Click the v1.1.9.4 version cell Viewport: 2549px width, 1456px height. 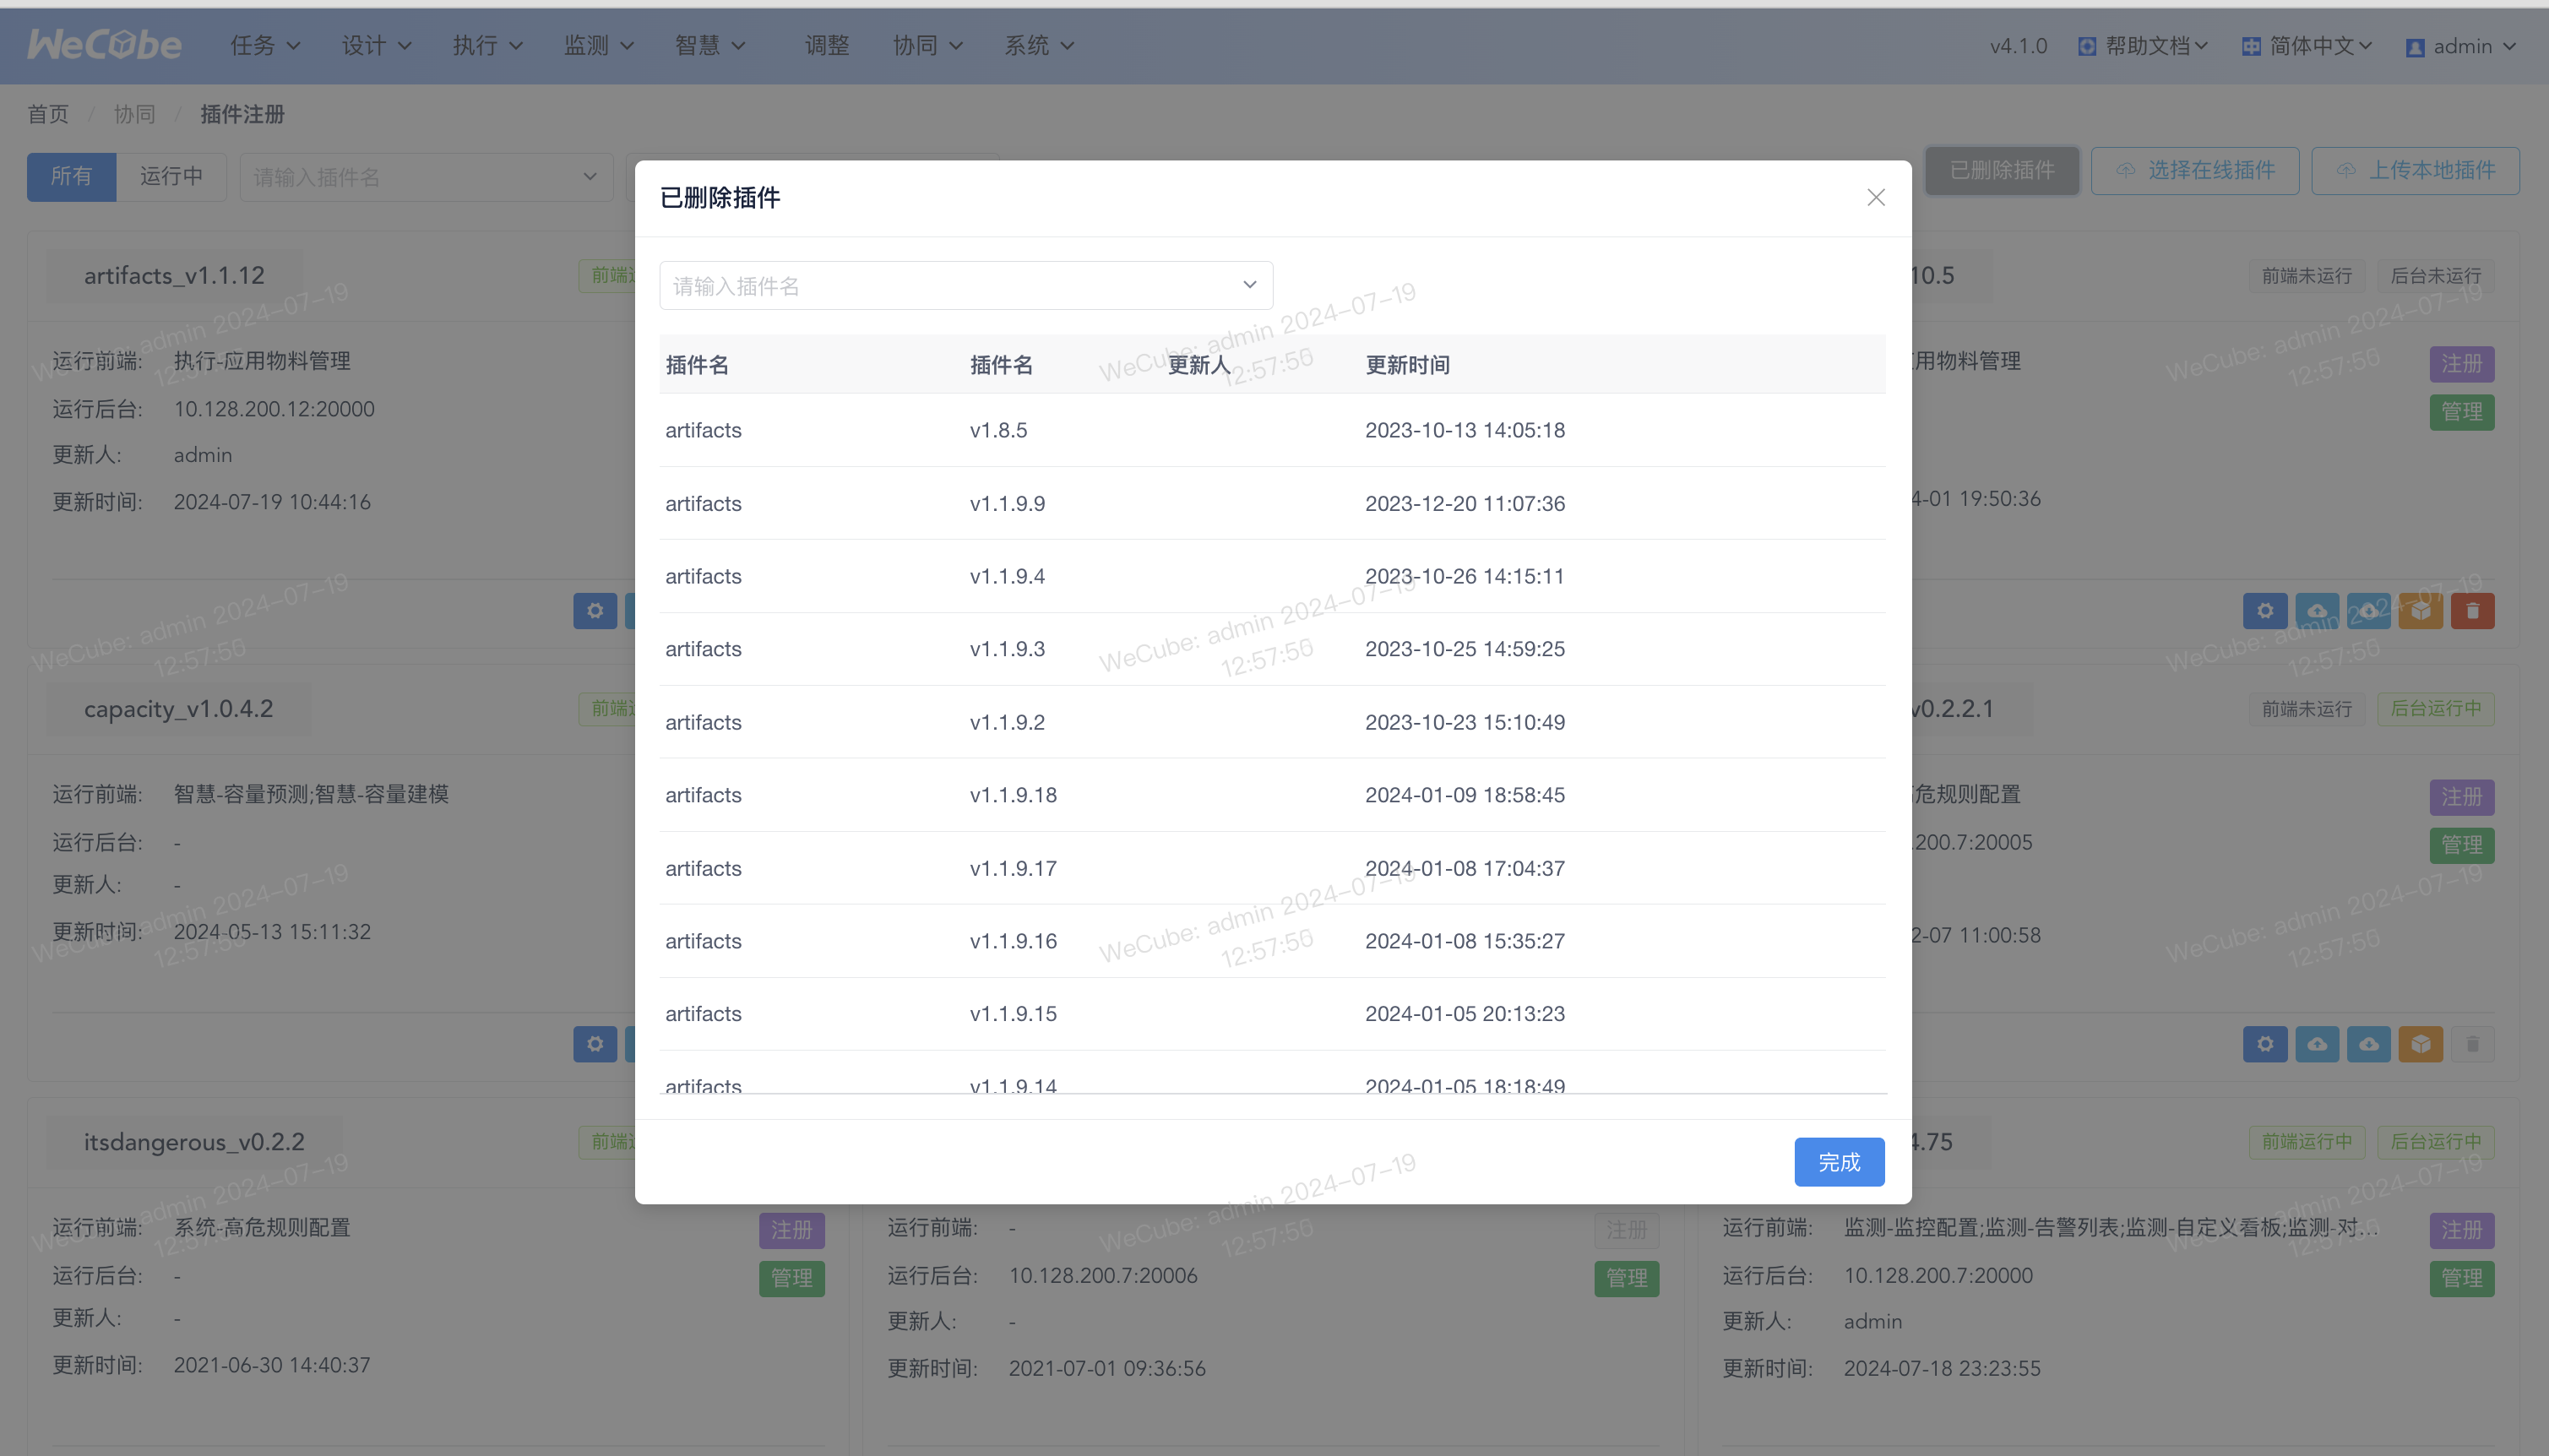(x=1007, y=576)
